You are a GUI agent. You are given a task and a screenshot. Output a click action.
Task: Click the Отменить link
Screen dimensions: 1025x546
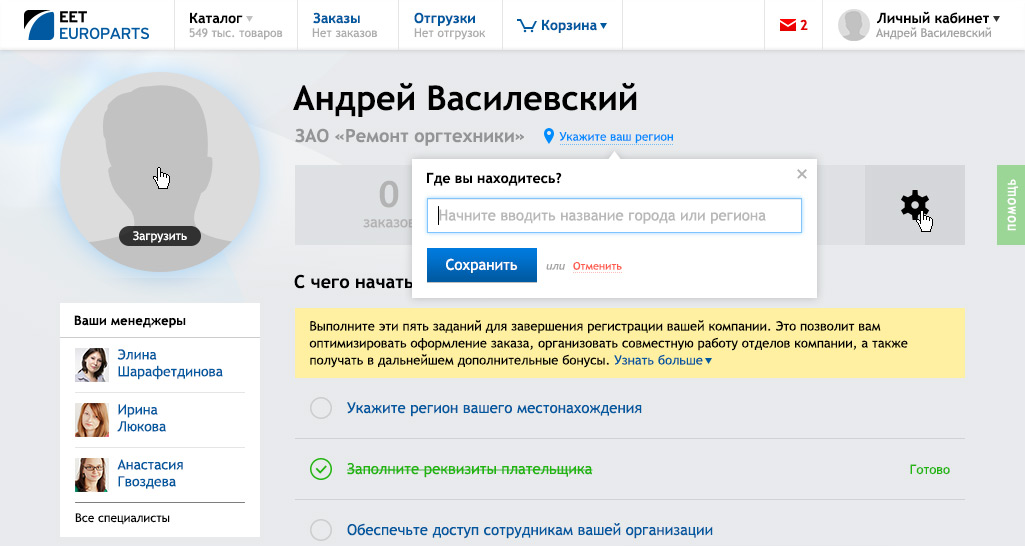pyautogui.click(x=597, y=266)
